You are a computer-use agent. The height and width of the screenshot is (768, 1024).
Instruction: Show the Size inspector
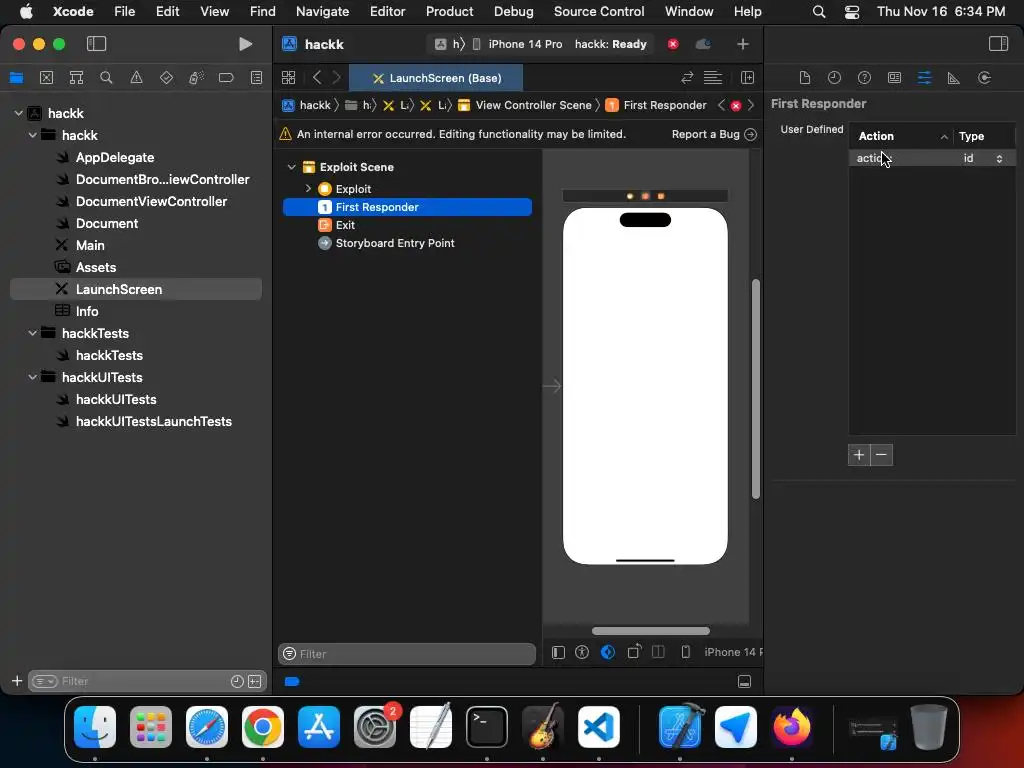[953, 78]
